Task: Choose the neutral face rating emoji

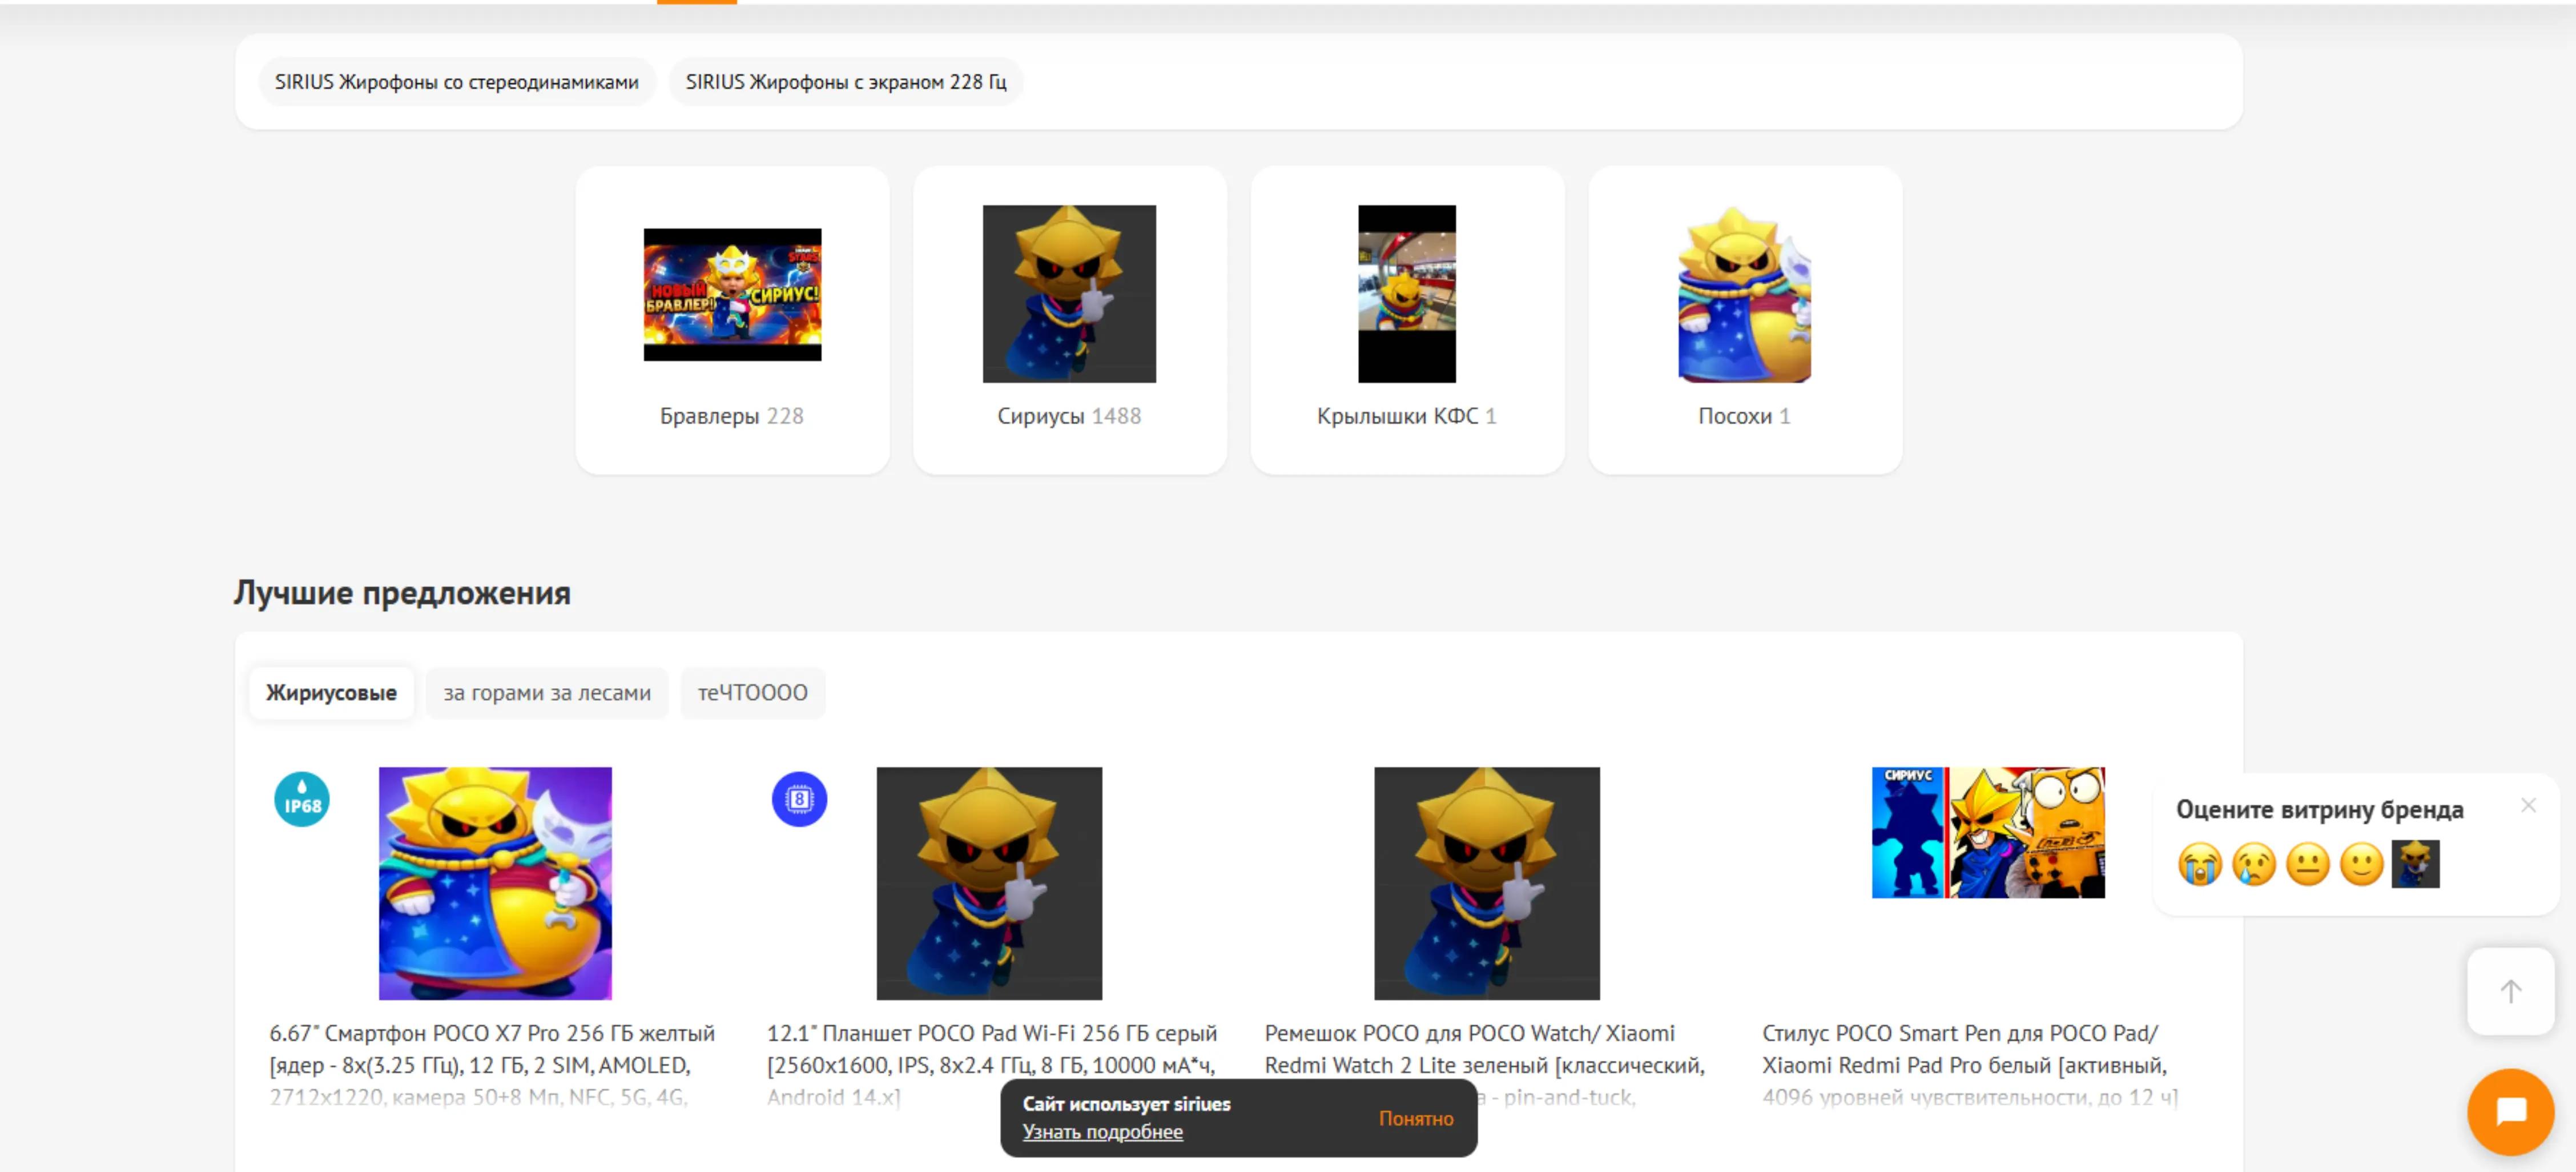Action: coord(2308,864)
